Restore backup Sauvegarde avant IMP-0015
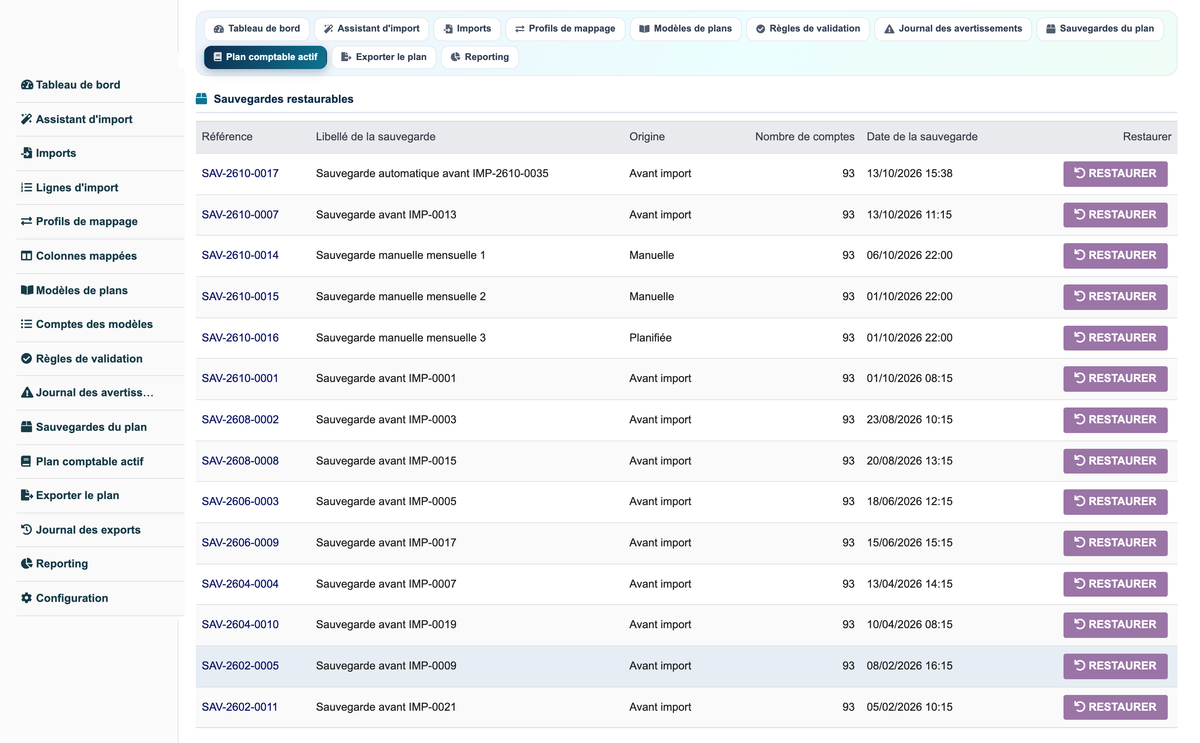This screenshot has height=743, width=1200. pos(1115,461)
